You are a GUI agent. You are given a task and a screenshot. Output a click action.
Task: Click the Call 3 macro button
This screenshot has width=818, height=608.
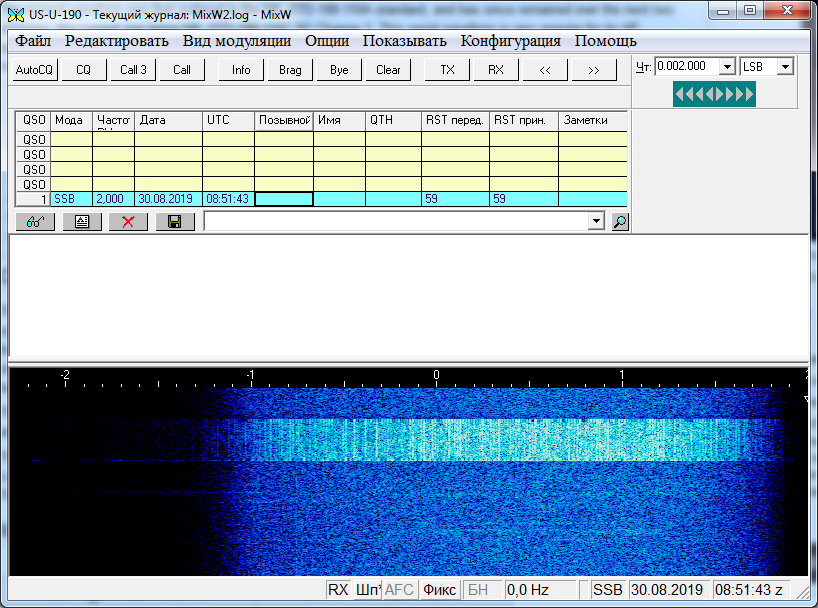[133, 70]
